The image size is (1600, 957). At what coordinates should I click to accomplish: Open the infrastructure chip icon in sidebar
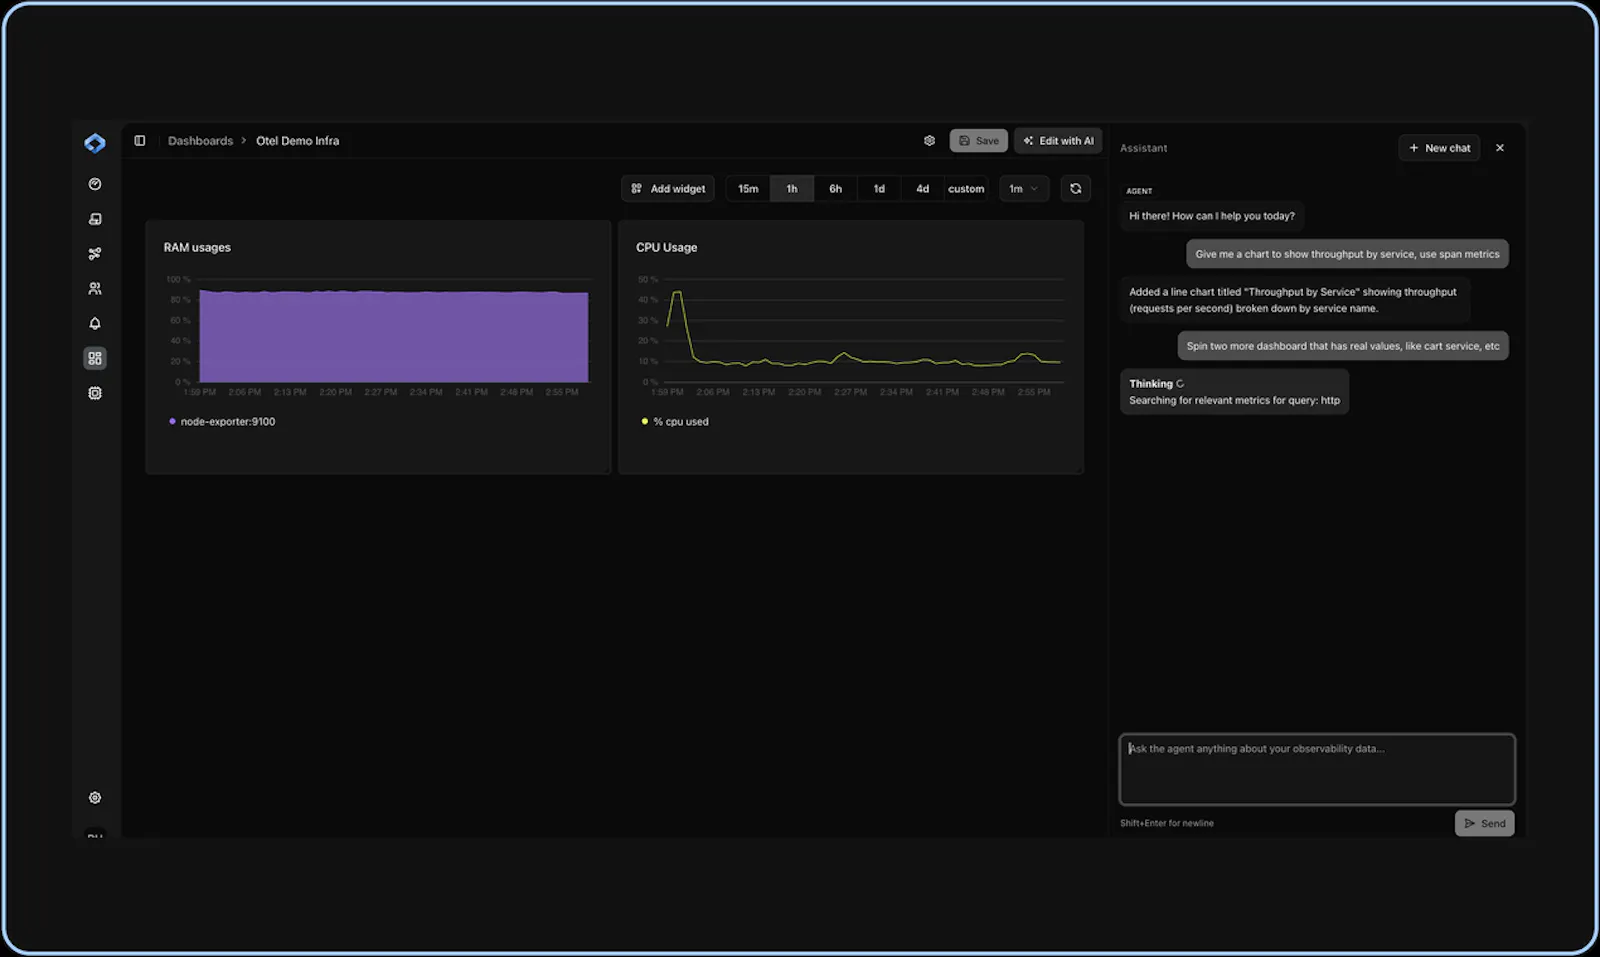[95, 393]
